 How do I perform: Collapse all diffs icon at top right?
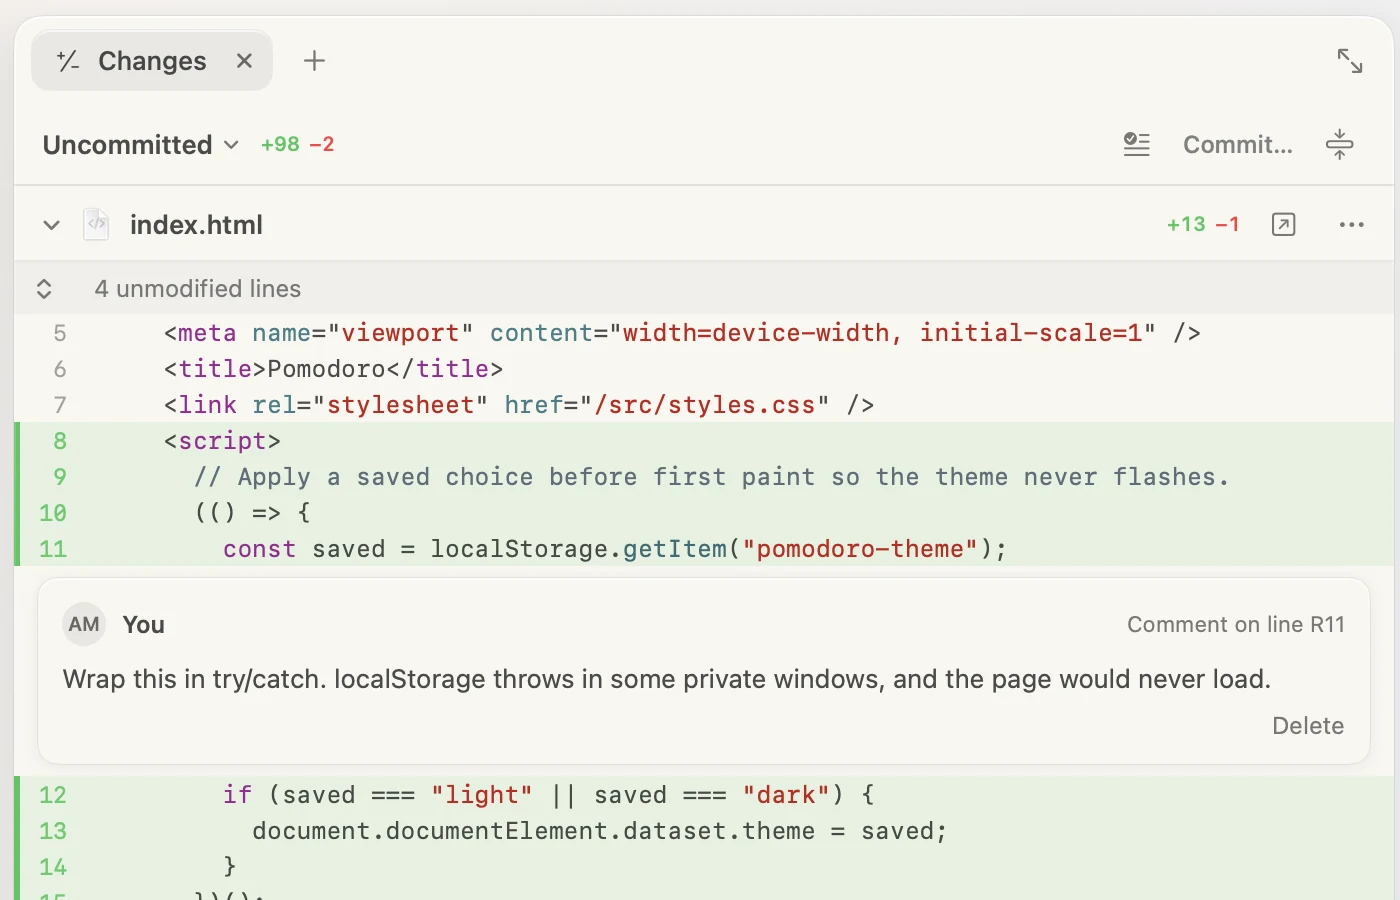(1340, 145)
